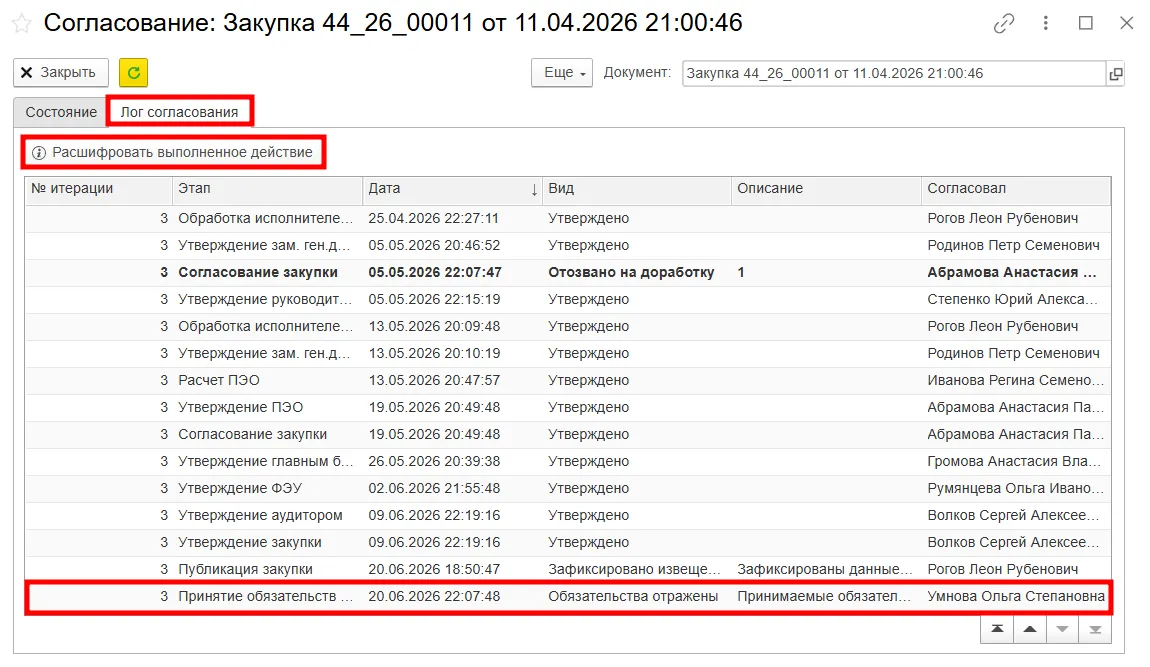Sort by the Этап column header
Viewport: 1150px width, 667px height.
pyautogui.click(x=267, y=189)
